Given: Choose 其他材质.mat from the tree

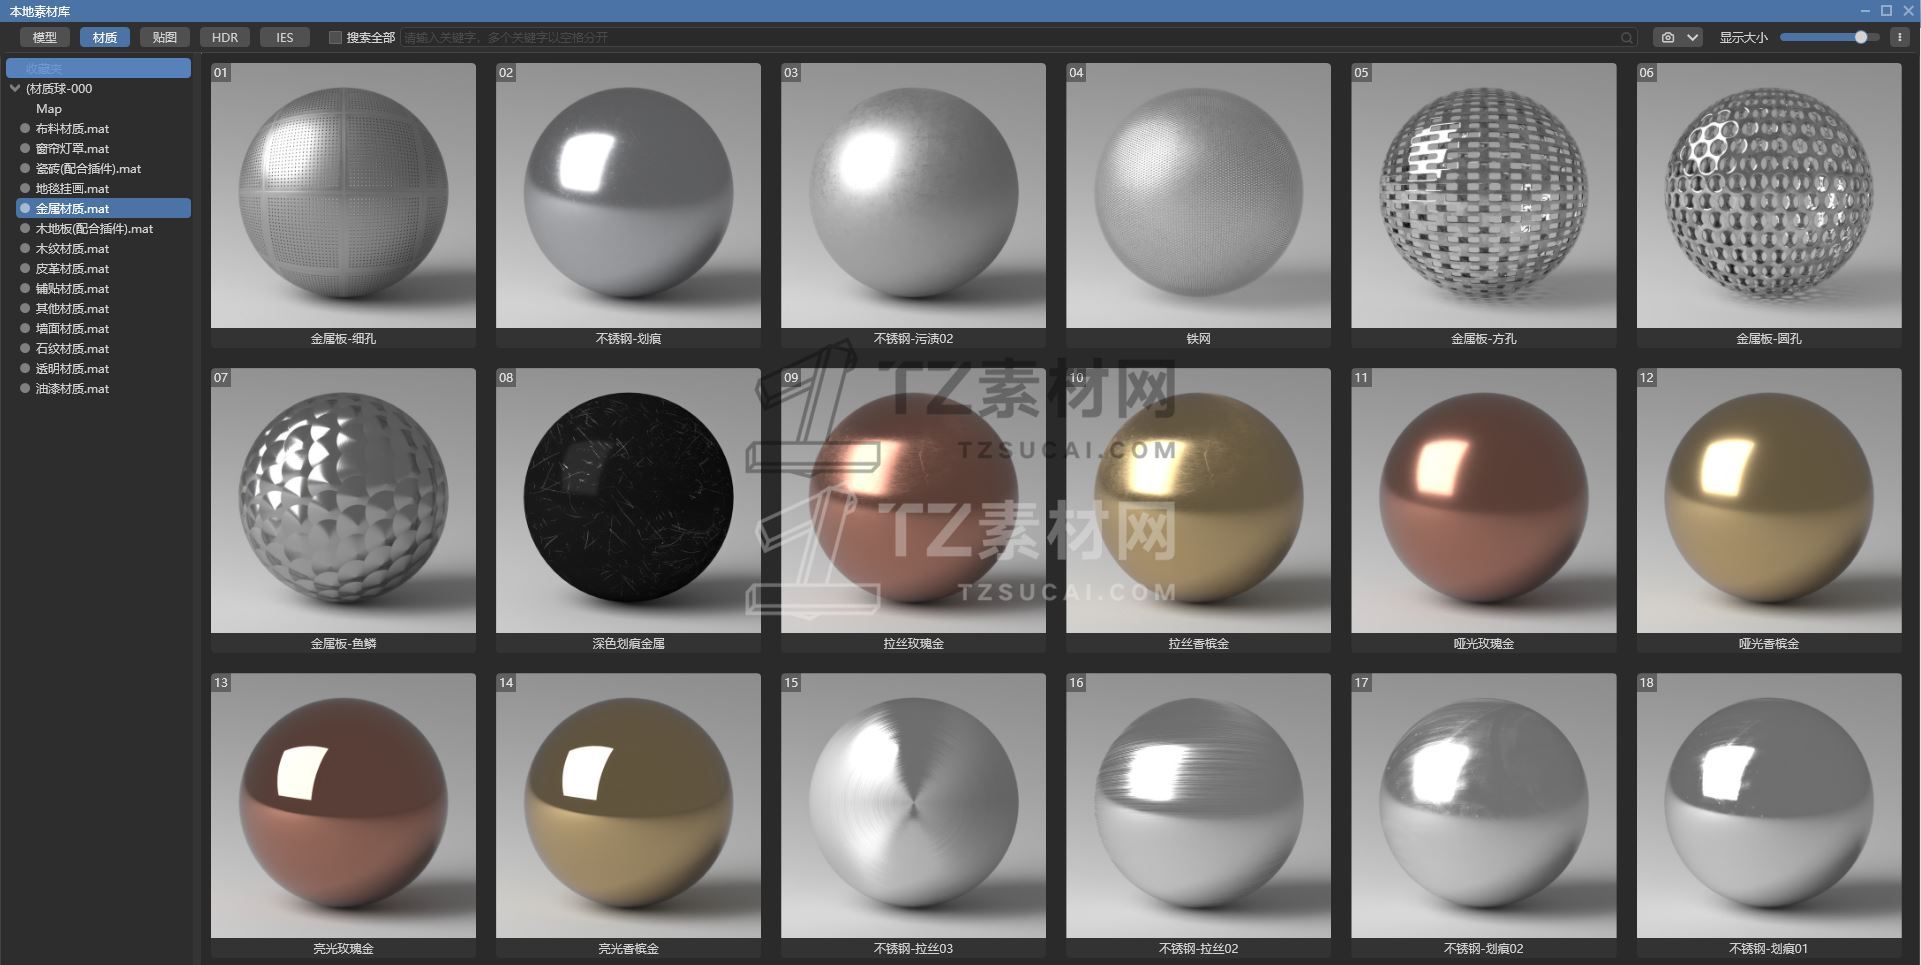Looking at the screenshot, I should click(x=72, y=308).
